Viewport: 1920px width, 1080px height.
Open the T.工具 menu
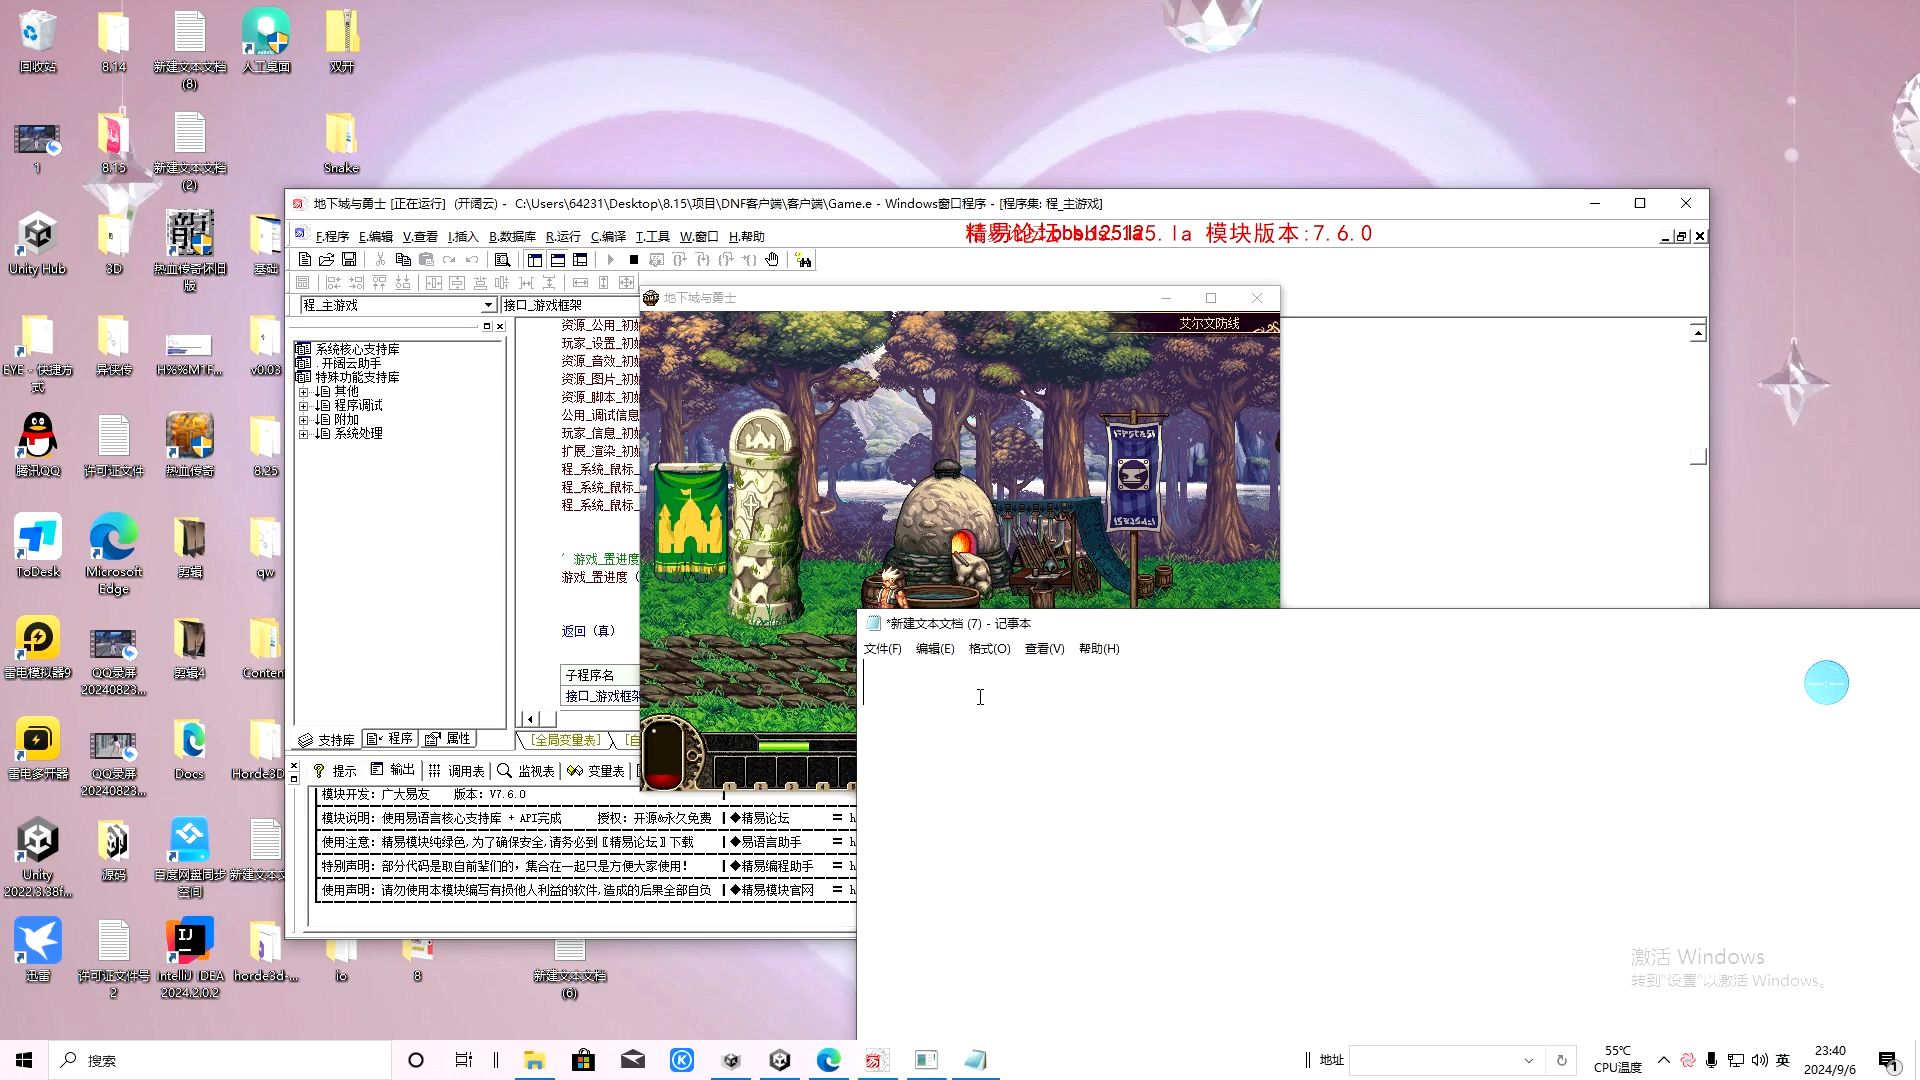point(652,237)
